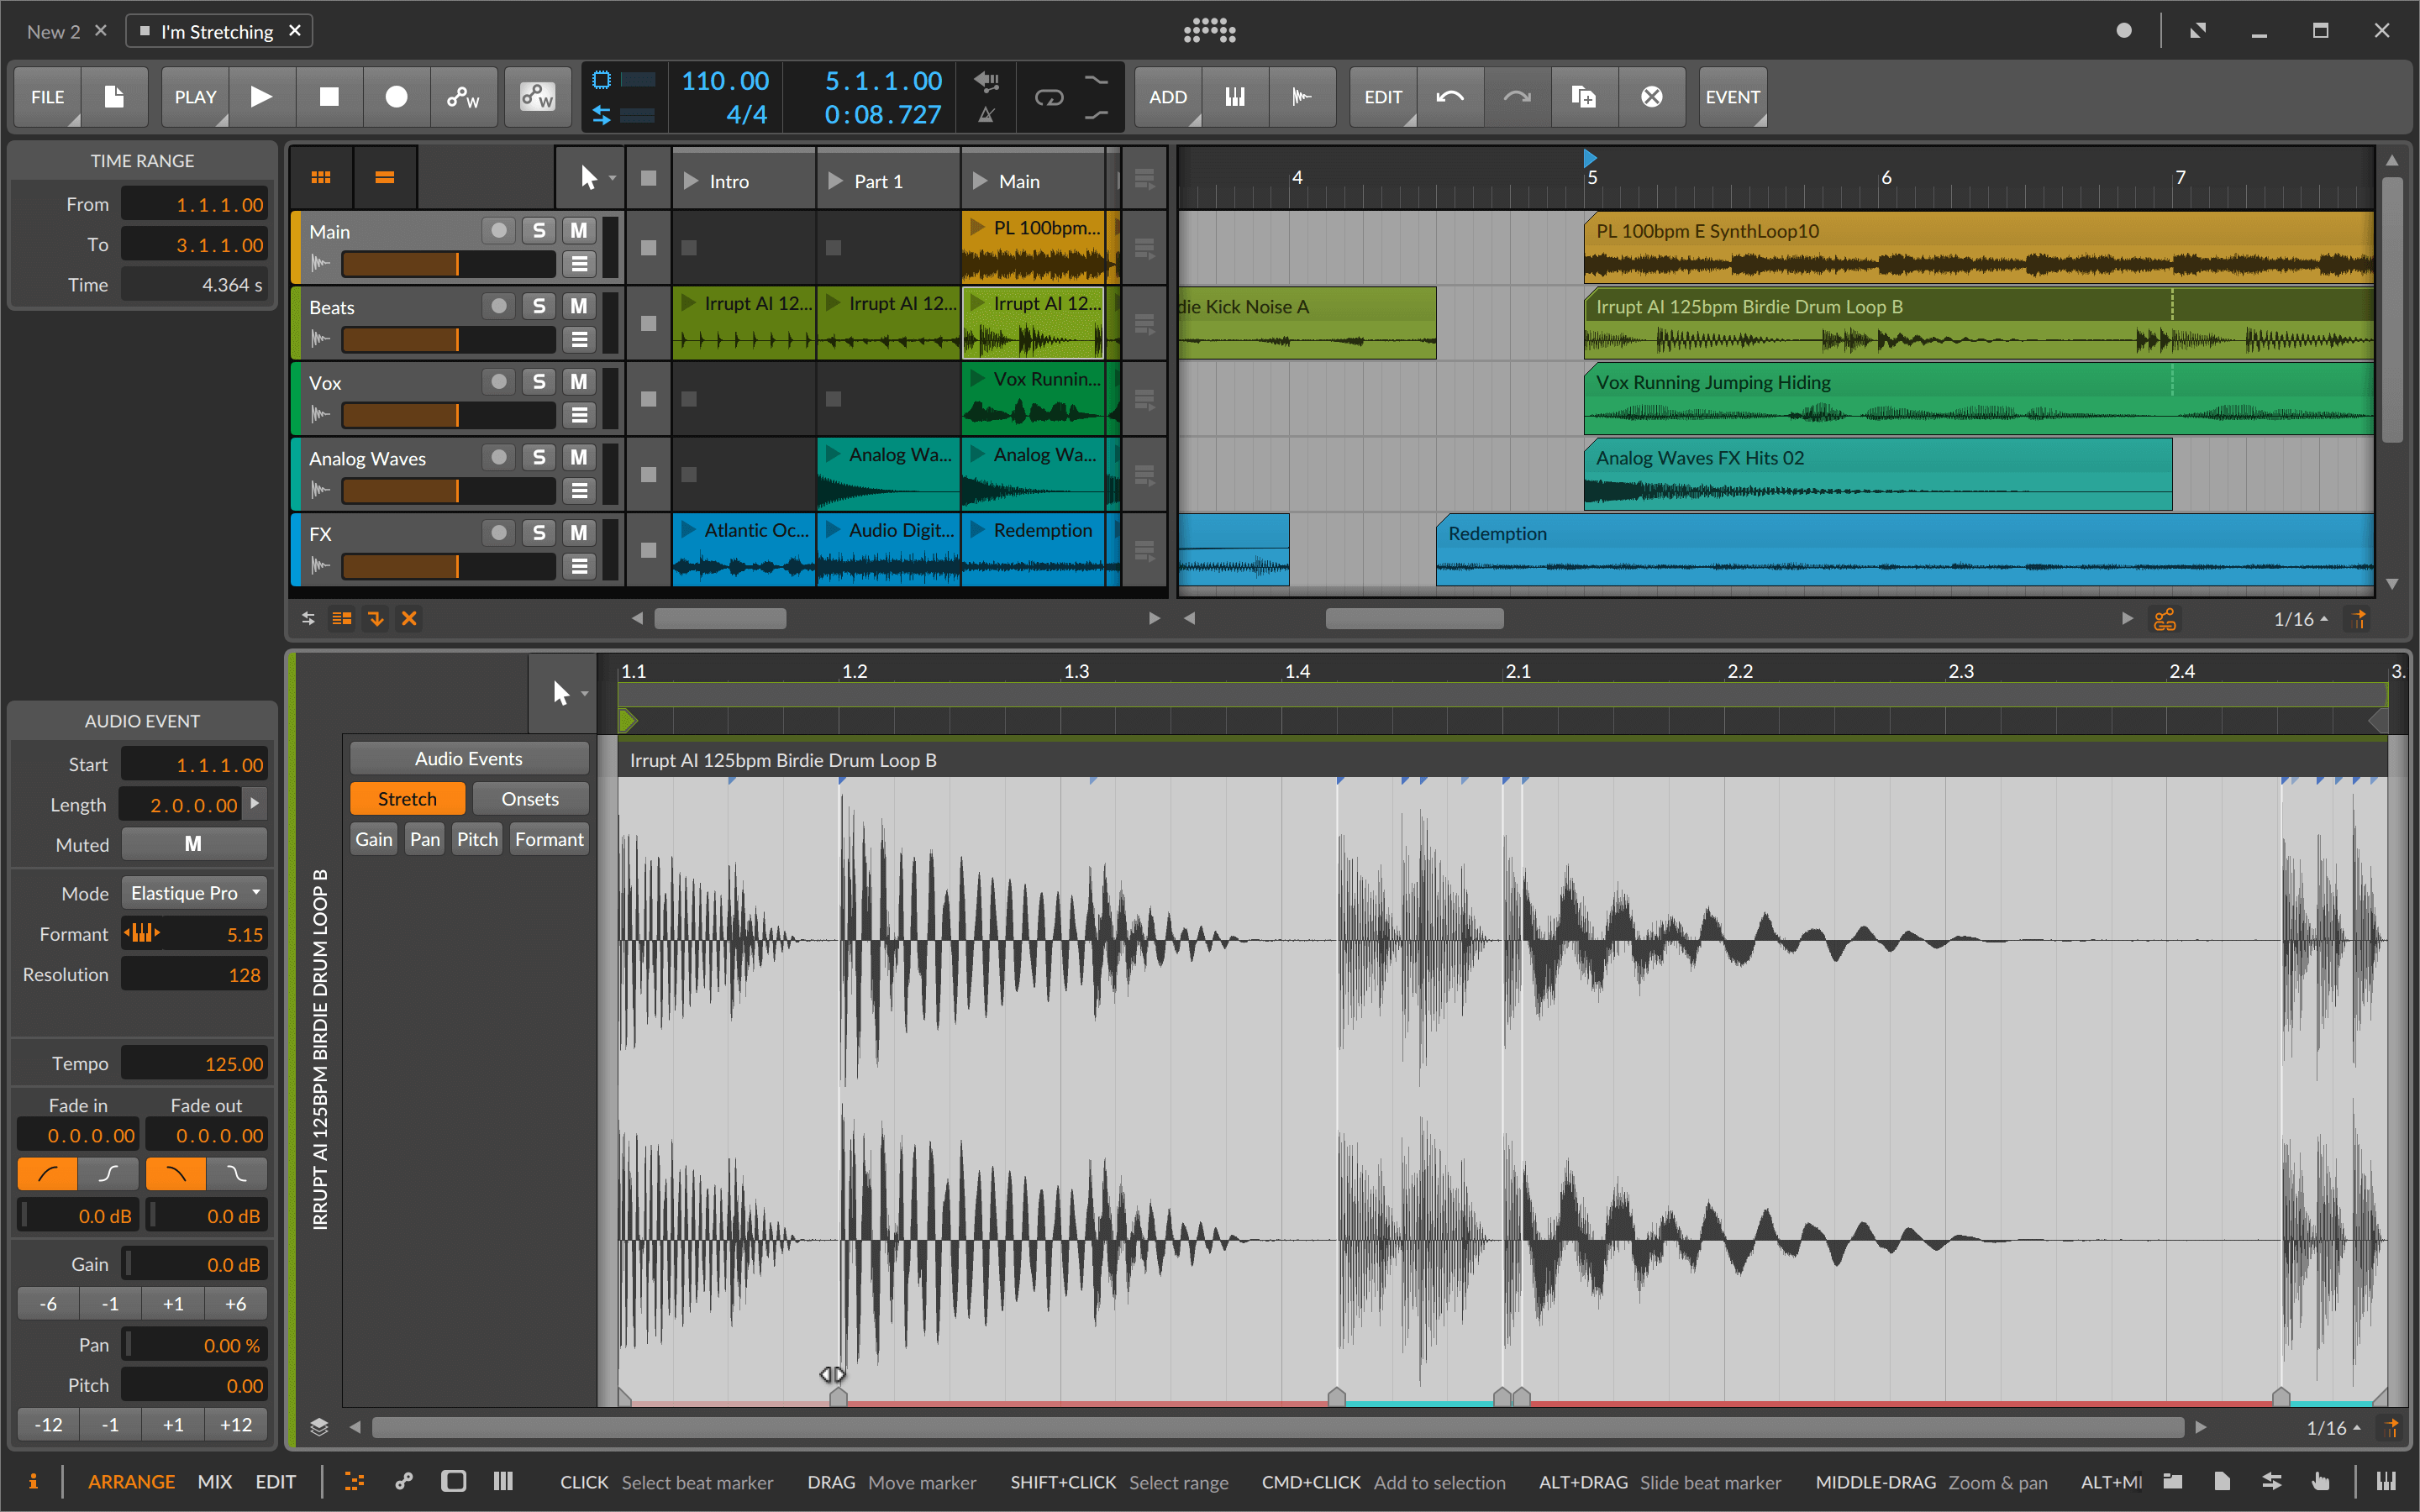Click the Pitch expression button
The image size is (2420, 1512).
(477, 839)
